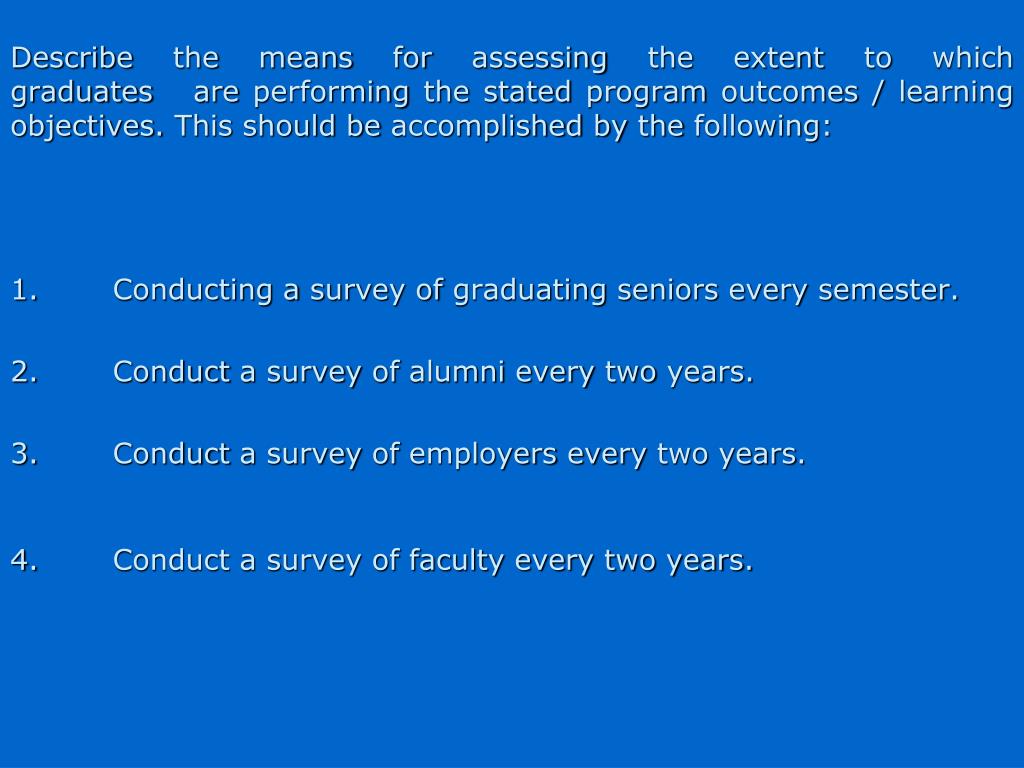The width and height of the screenshot is (1024, 768).
Task: Select the line about graduating seniors survey
Action: pos(536,291)
